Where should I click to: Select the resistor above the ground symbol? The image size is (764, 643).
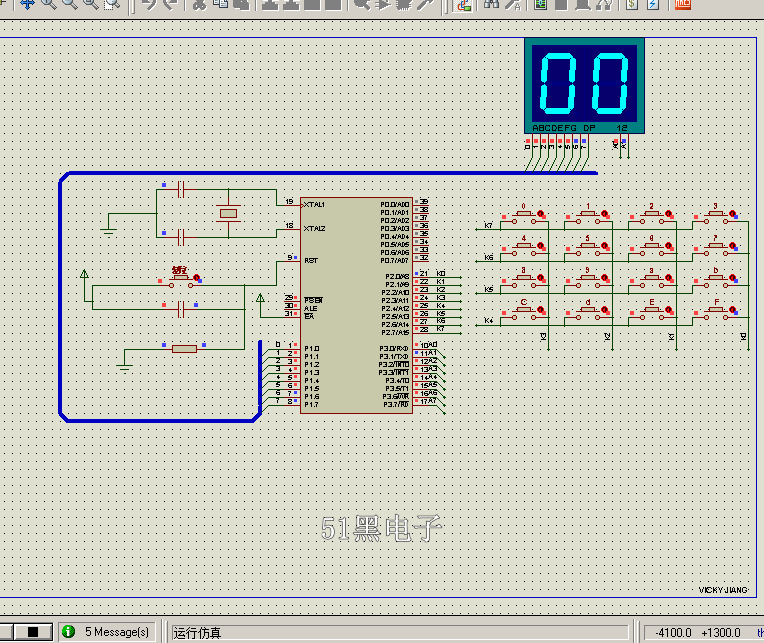click(x=184, y=349)
